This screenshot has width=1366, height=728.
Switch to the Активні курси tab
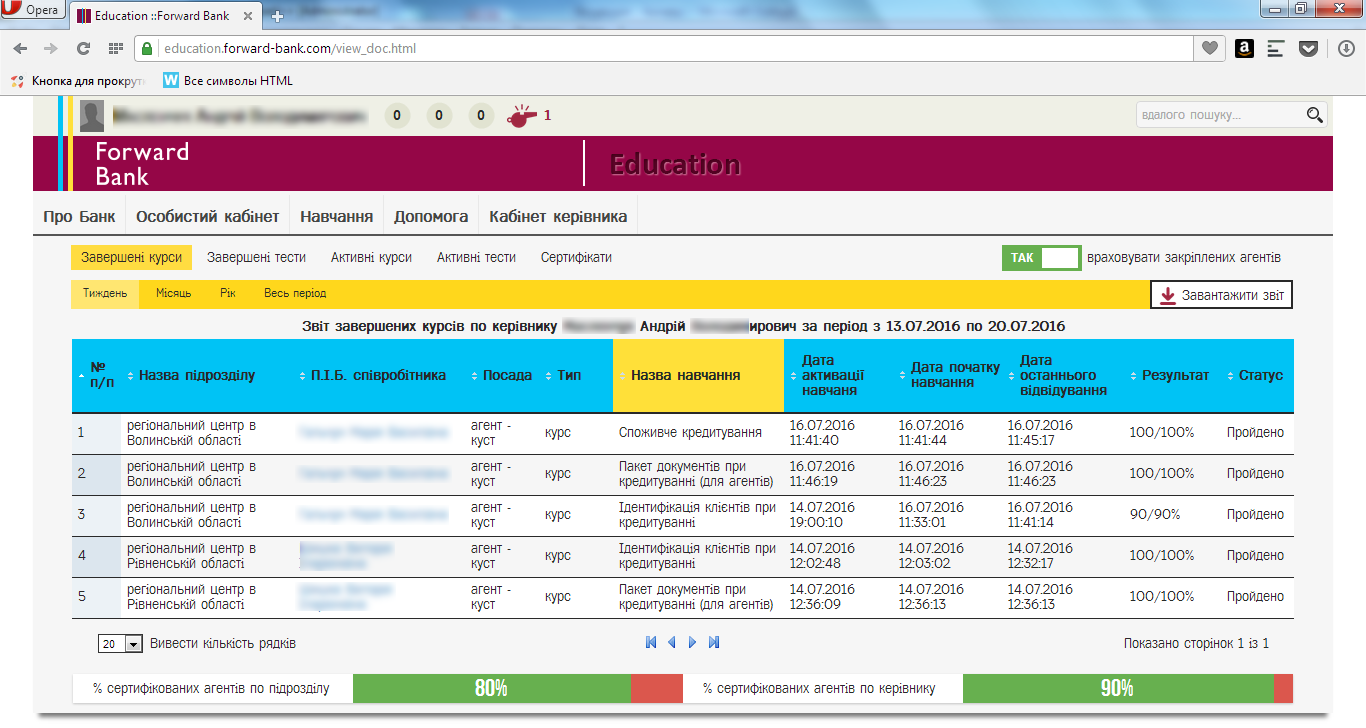point(371,257)
